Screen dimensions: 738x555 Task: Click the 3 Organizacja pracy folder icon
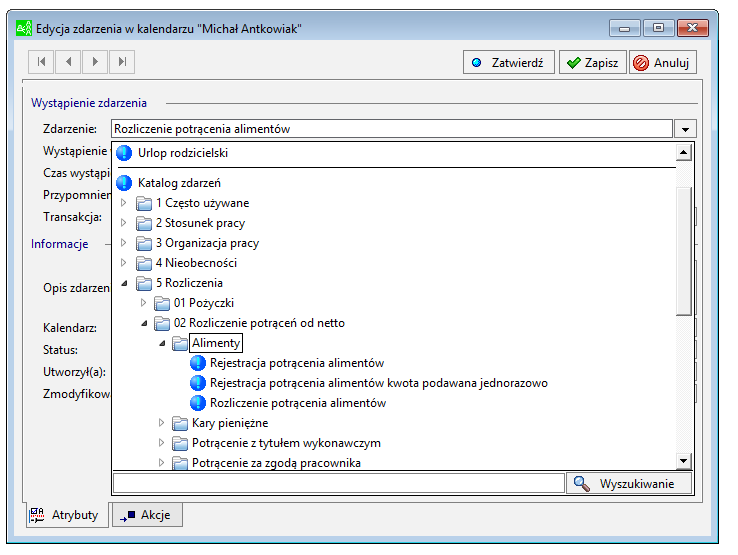tap(144, 243)
